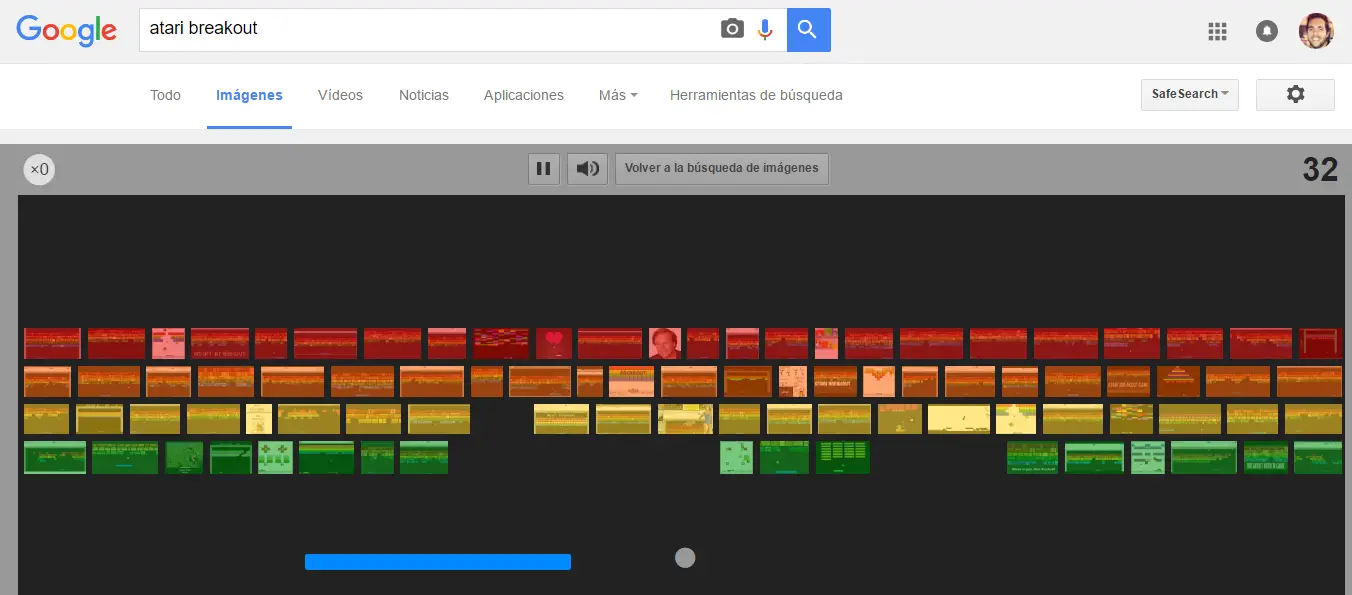Click Volver a la búsqueda de imágenes
The image size is (1352, 595).
point(721,168)
